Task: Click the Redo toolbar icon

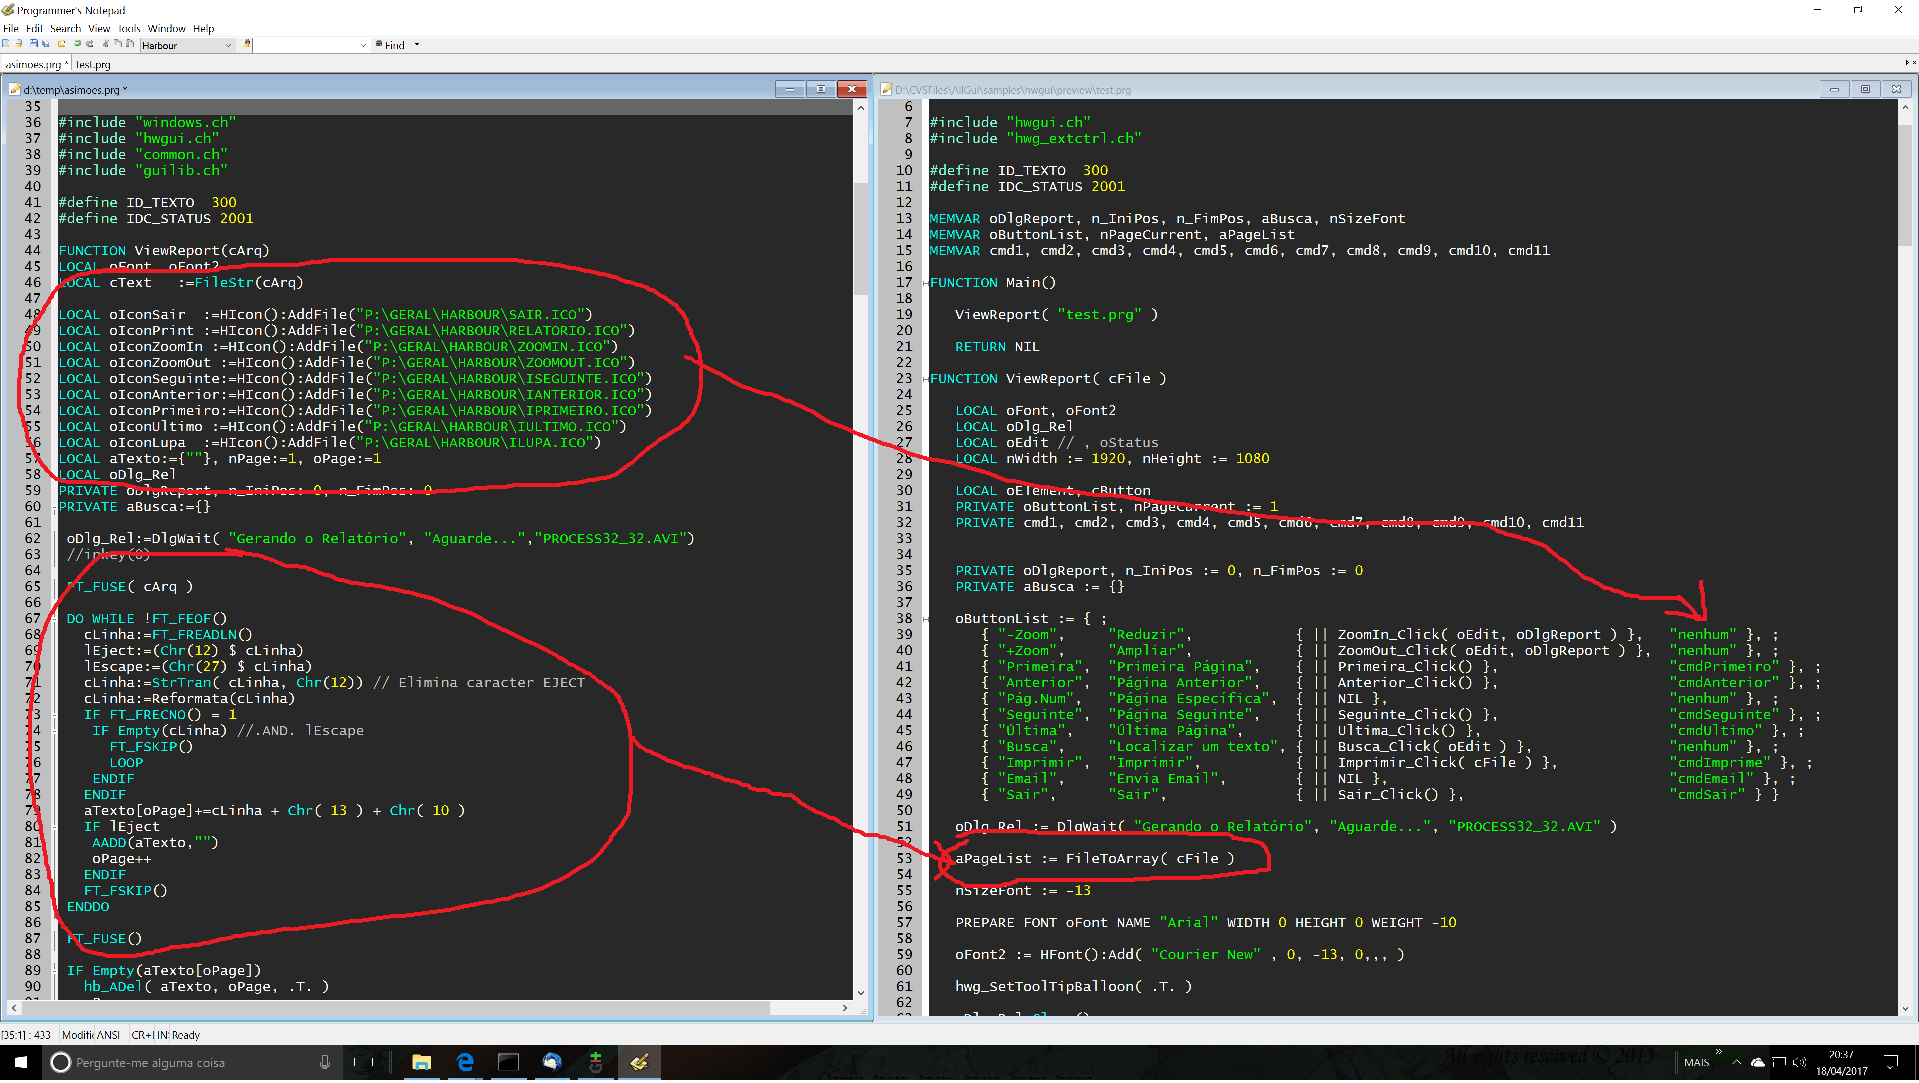Action: tap(90, 44)
